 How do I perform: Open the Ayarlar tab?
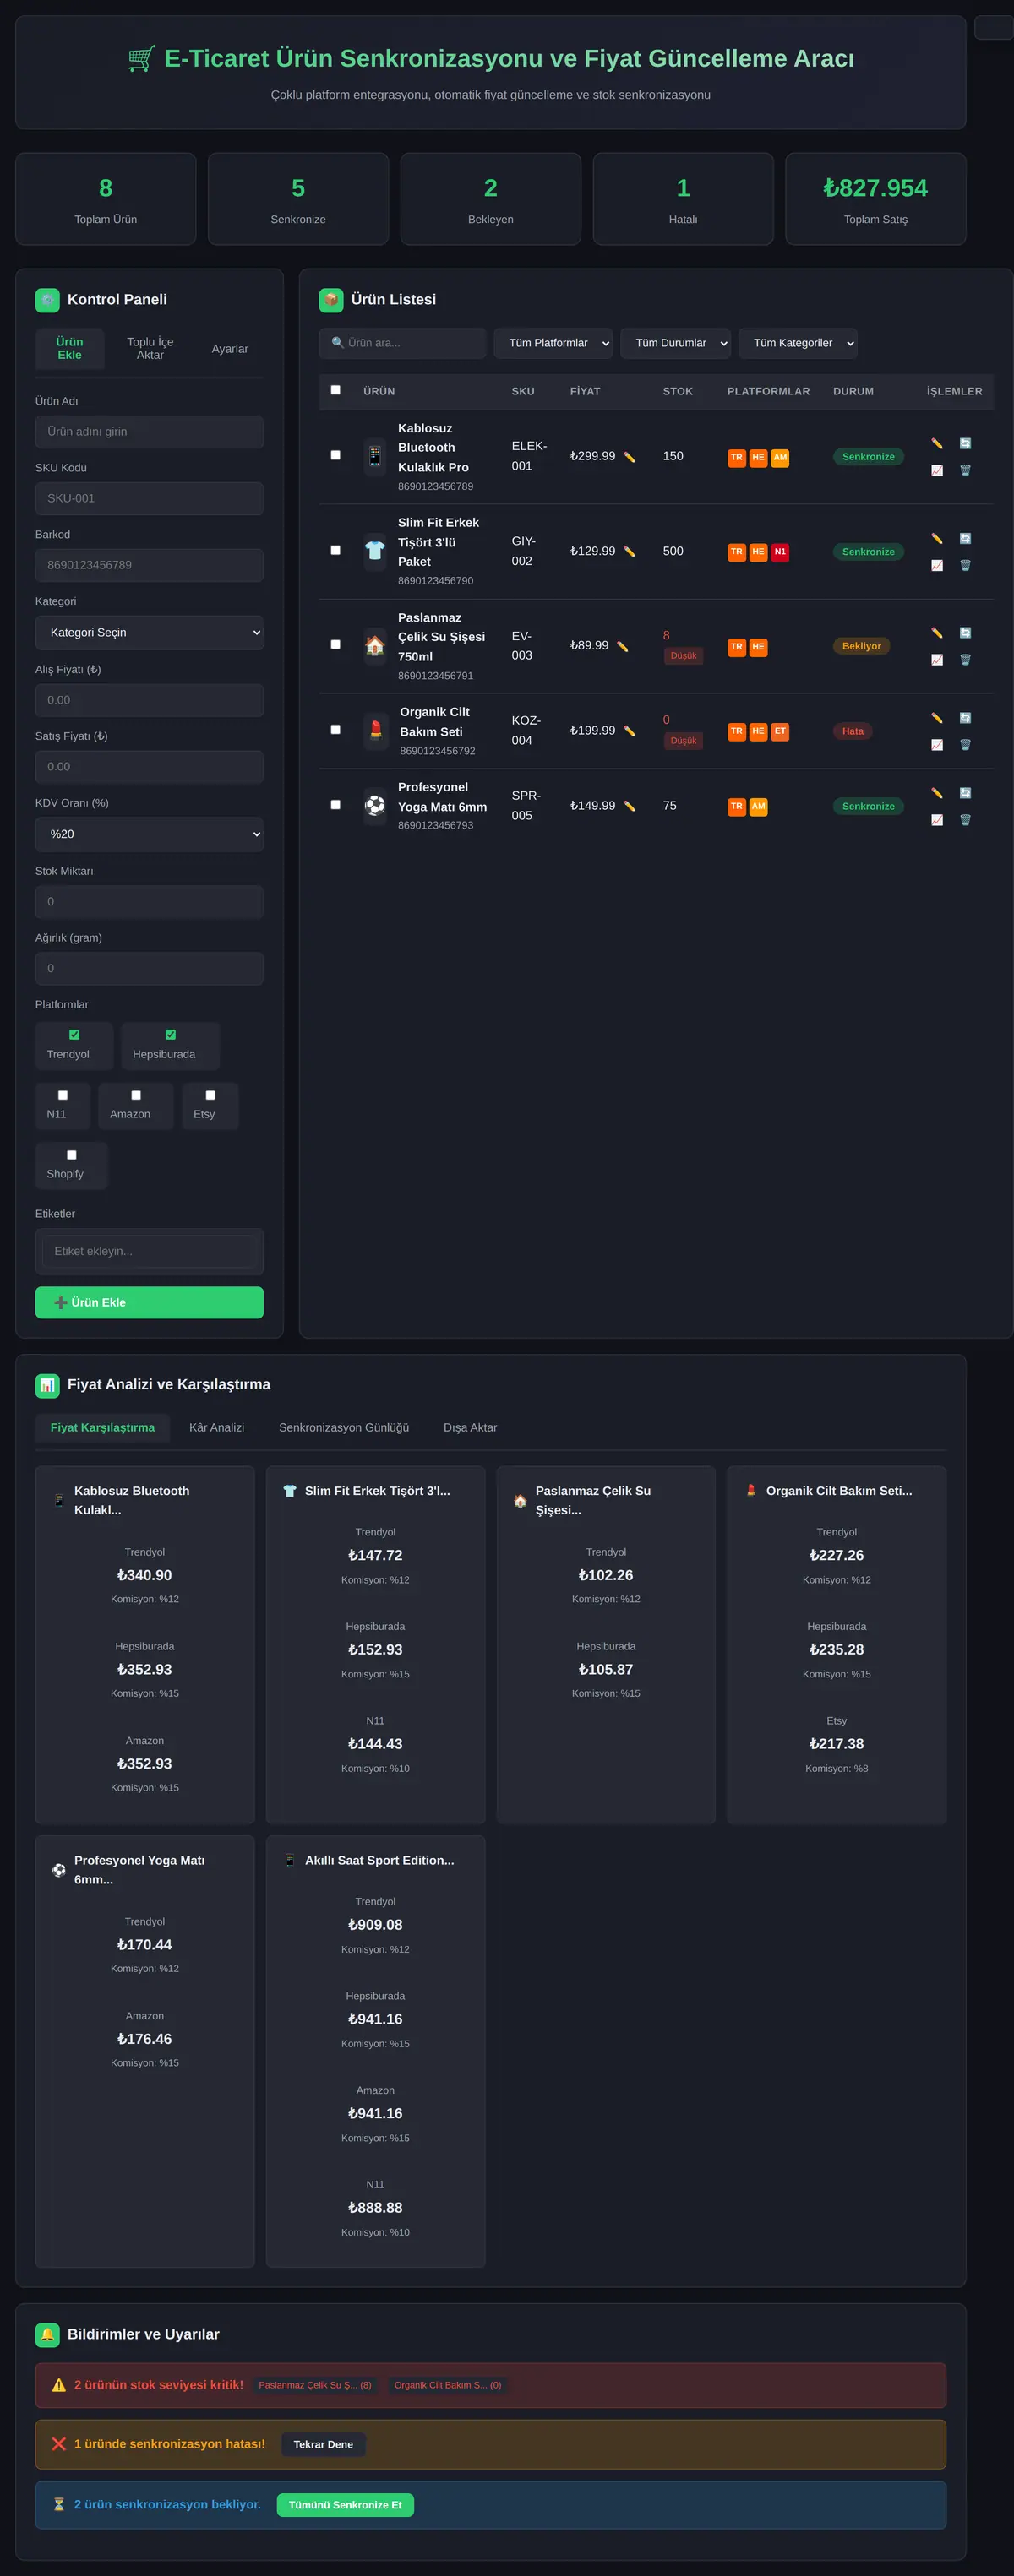(230, 349)
